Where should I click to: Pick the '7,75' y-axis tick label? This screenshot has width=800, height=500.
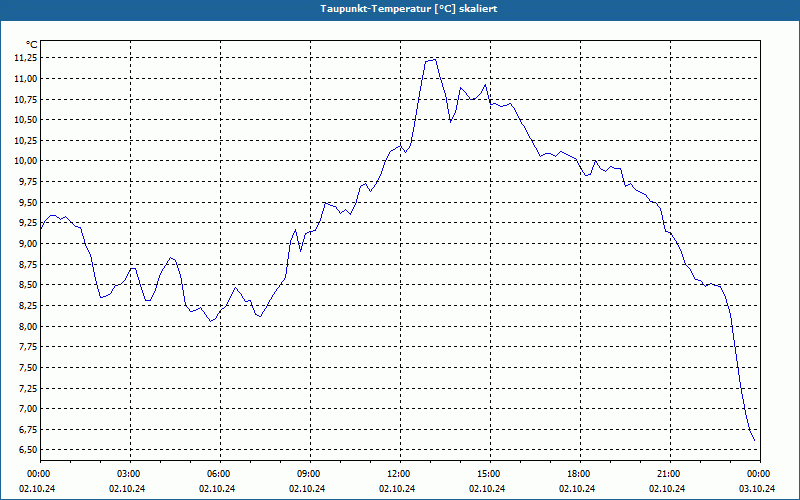click(27, 347)
